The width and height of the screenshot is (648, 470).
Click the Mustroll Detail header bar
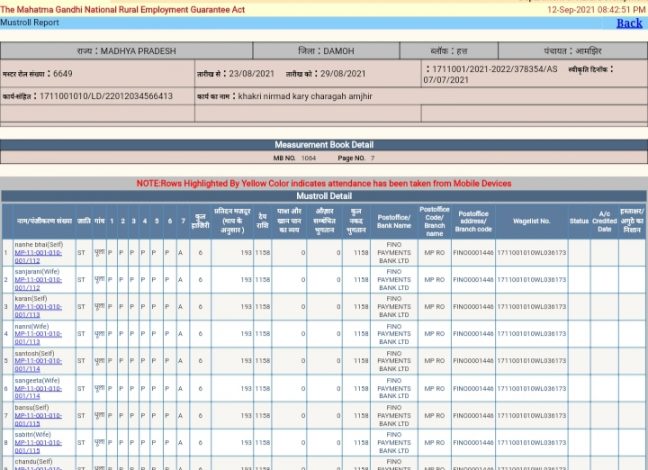pos(324,196)
